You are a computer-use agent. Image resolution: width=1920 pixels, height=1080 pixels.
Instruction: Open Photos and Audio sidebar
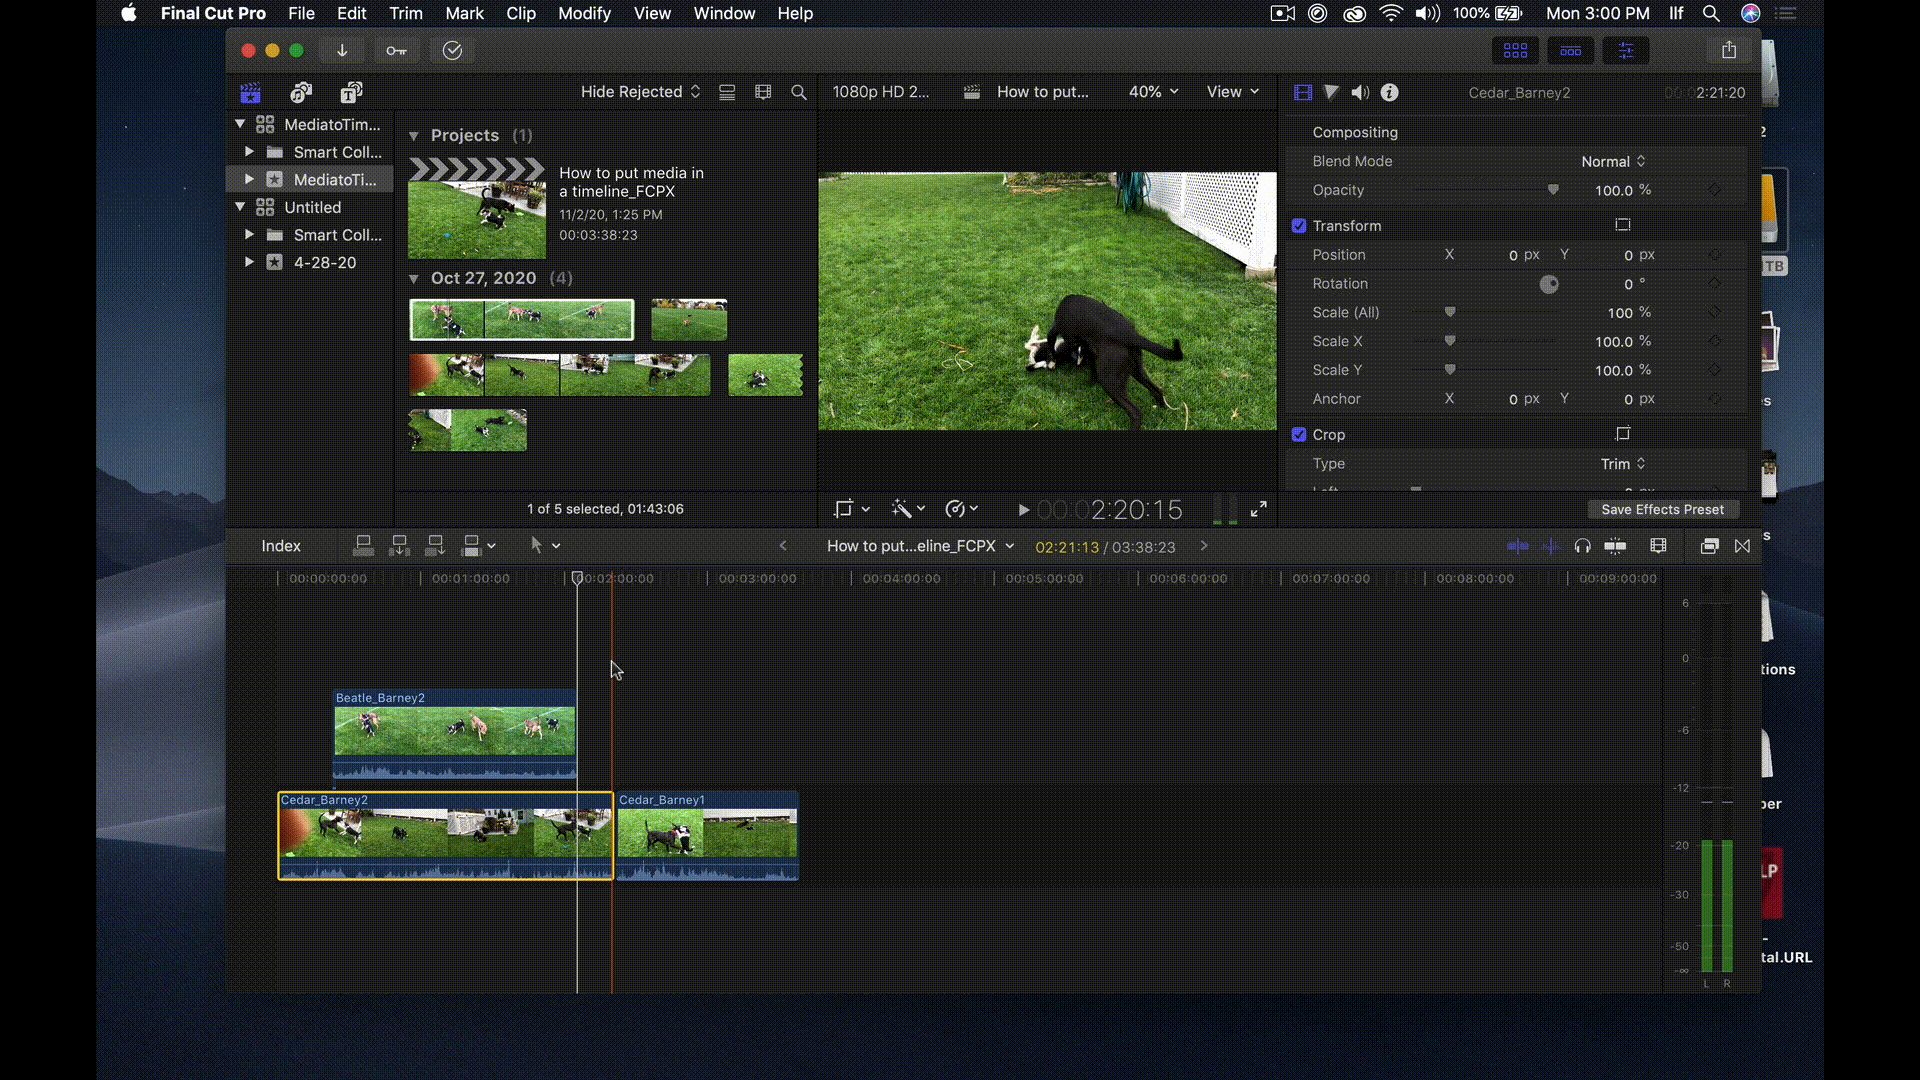click(301, 93)
